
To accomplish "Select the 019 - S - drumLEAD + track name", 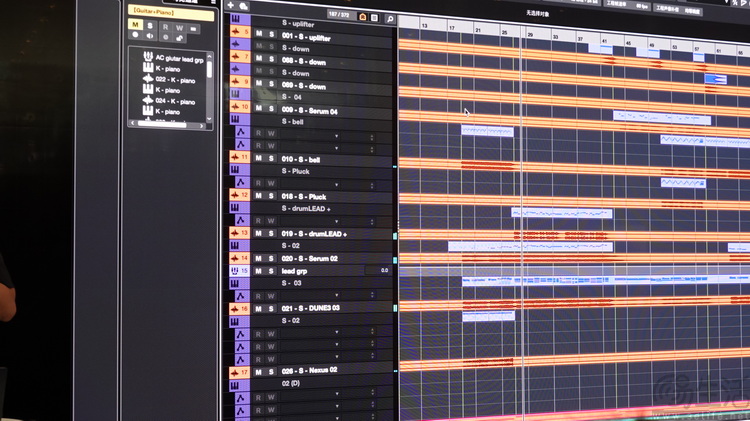I will click(x=314, y=233).
